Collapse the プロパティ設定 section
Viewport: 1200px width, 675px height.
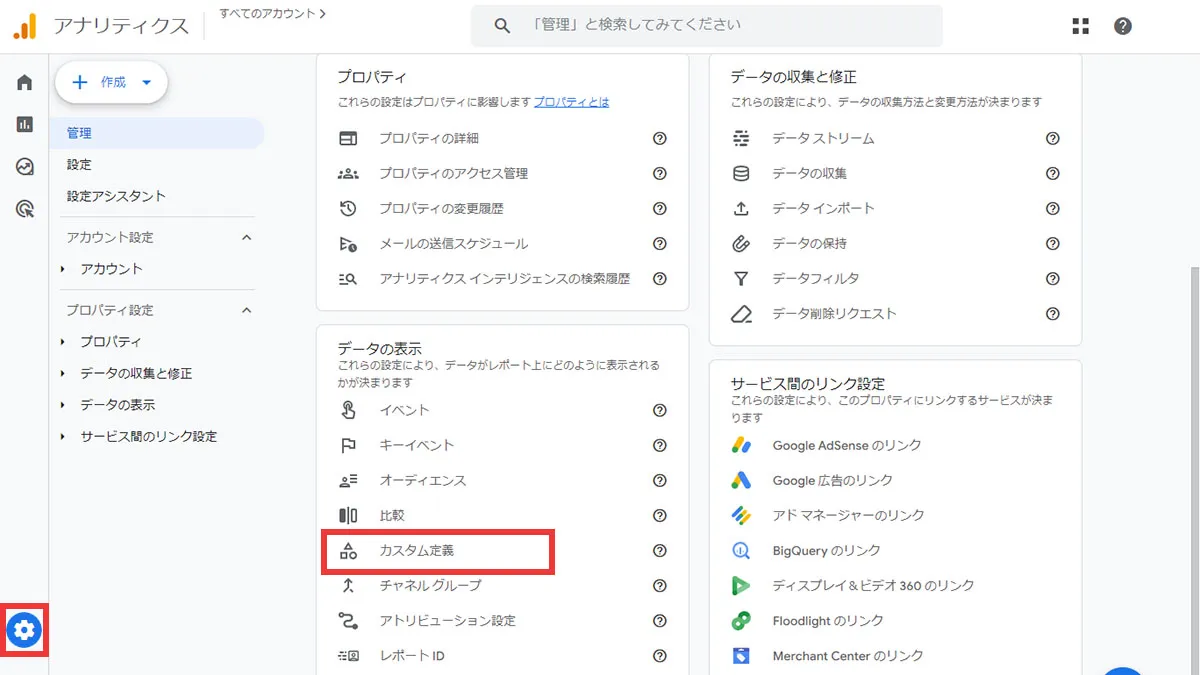(x=247, y=310)
